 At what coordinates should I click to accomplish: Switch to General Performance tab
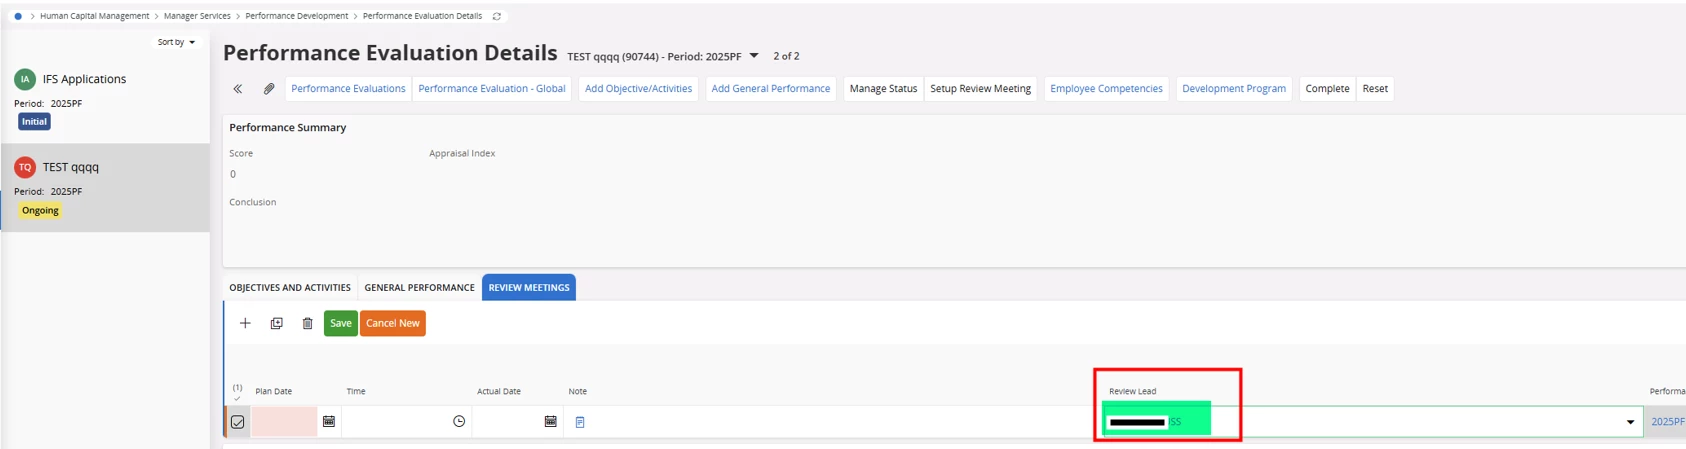pos(419,288)
